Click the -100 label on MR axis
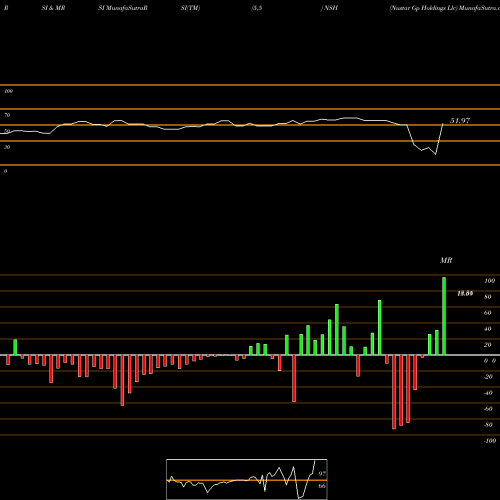Viewport: 500px width, 500px height. click(490, 441)
